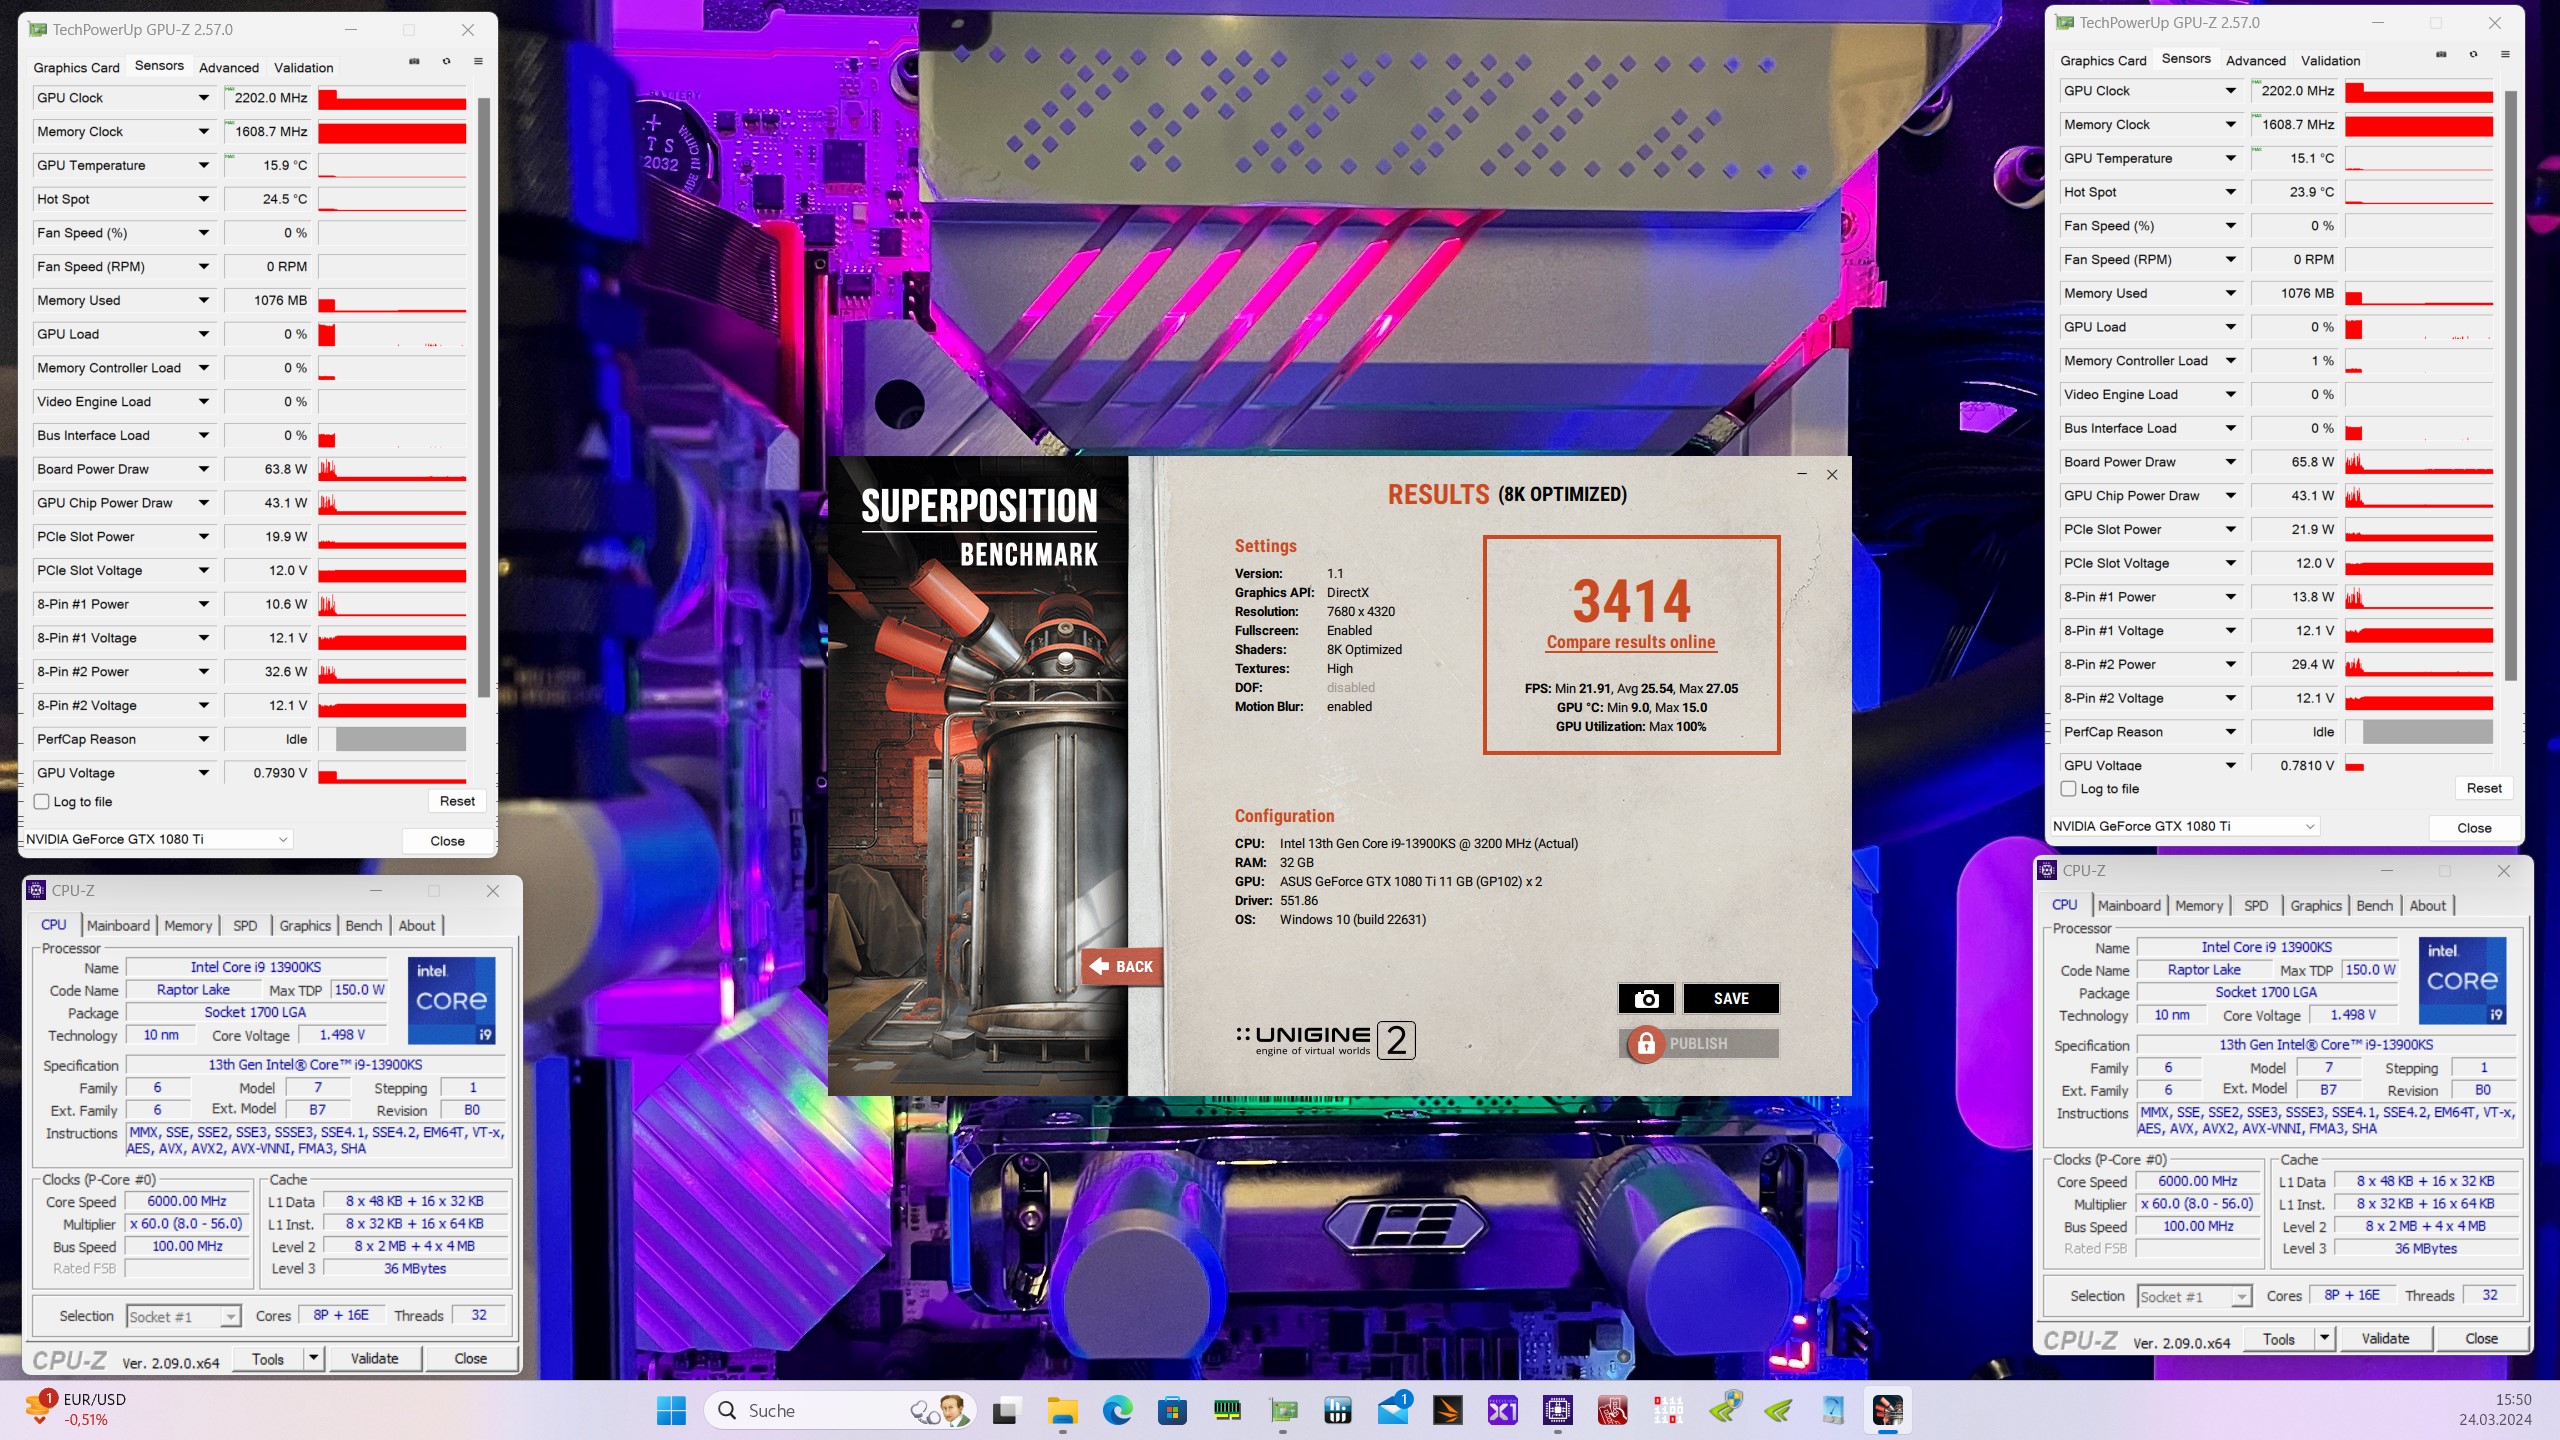Open the EUR/USD widget on the taskbar
2560x1440 pixels.
pos(75,1410)
